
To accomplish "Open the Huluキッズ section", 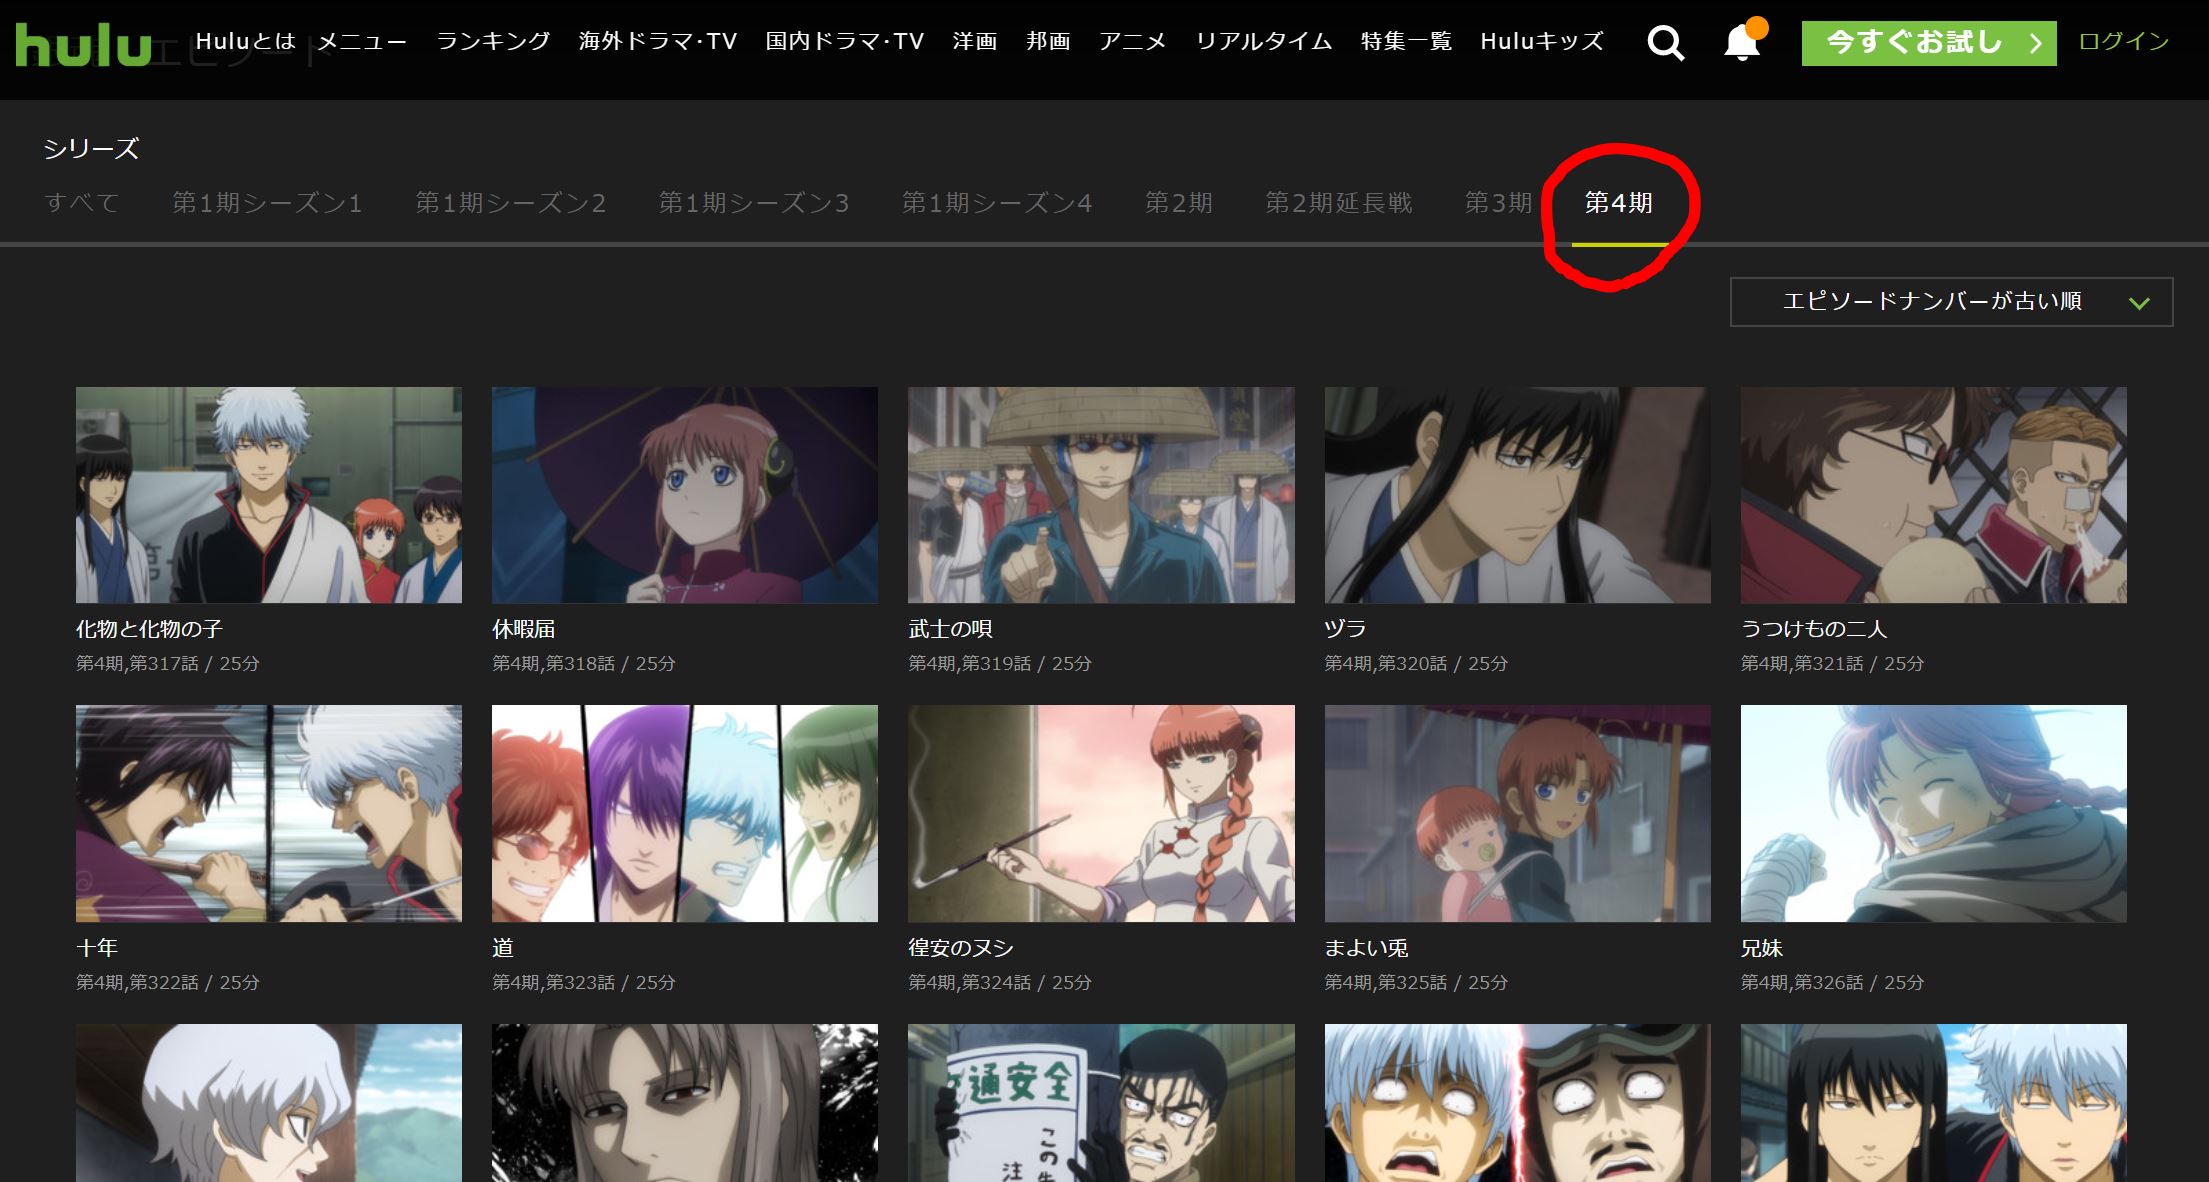I will [x=1542, y=41].
